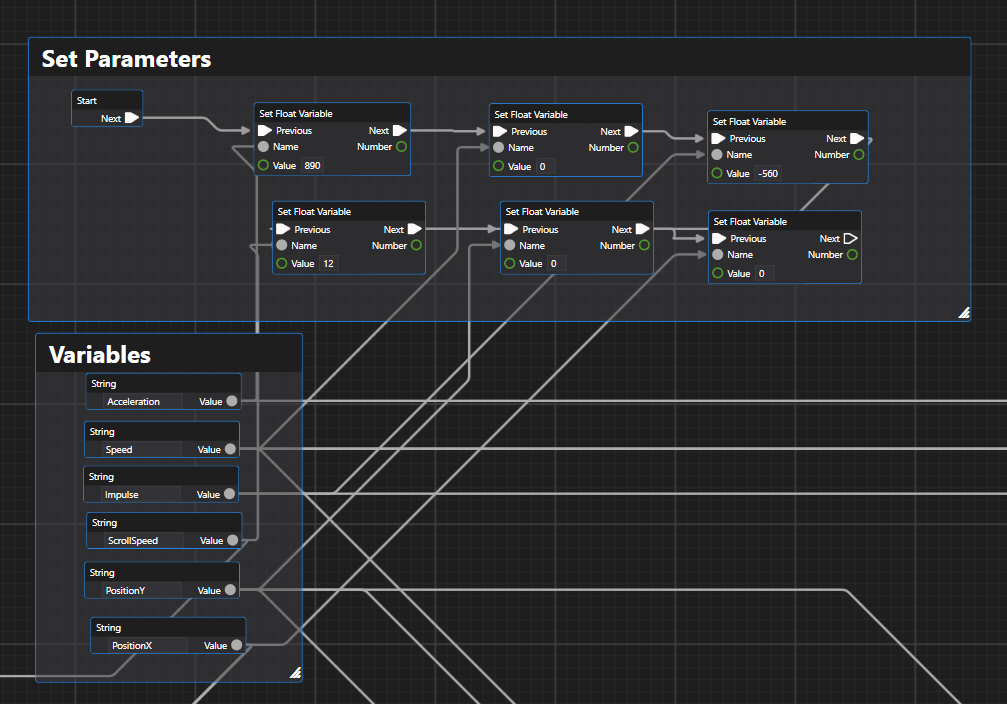
Task: Click the Next port on the 890 value node
Action: [x=399, y=130]
